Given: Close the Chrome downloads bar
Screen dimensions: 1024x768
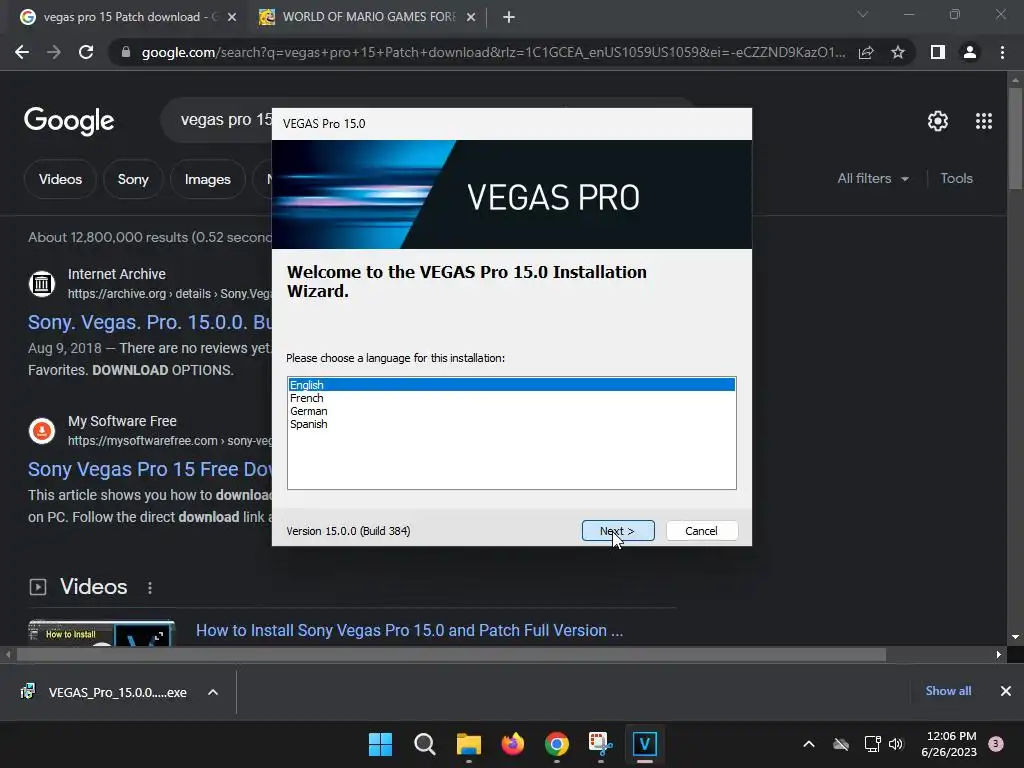Looking at the screenshot, I should click(1006, 691).
